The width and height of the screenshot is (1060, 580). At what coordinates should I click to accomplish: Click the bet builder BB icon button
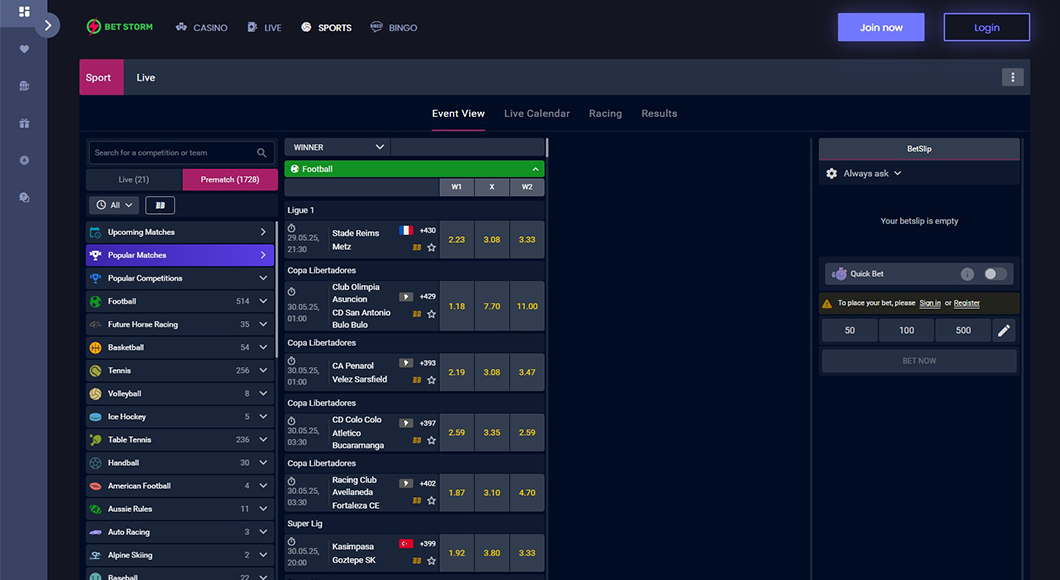(160, 205)
